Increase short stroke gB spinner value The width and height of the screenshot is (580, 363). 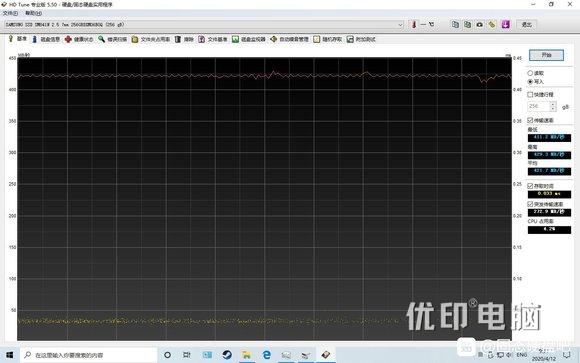click(x=553, y=104)
